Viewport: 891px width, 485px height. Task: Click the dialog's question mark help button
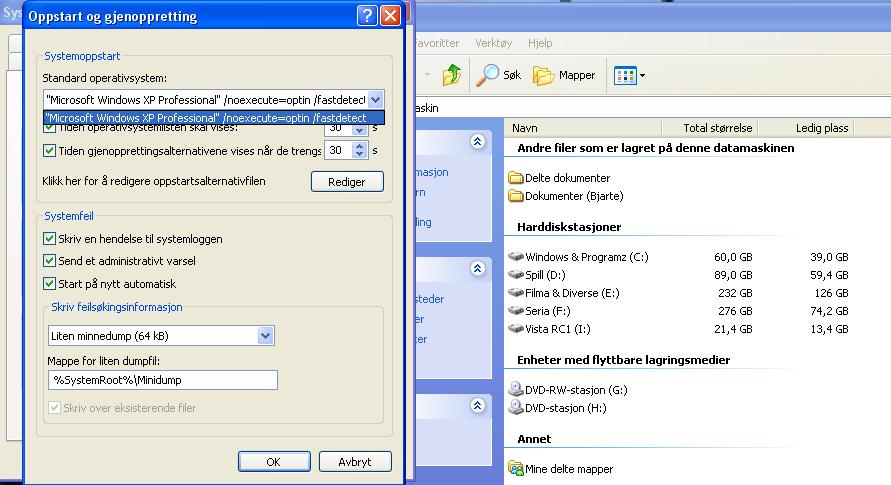[x=367, y=15]
